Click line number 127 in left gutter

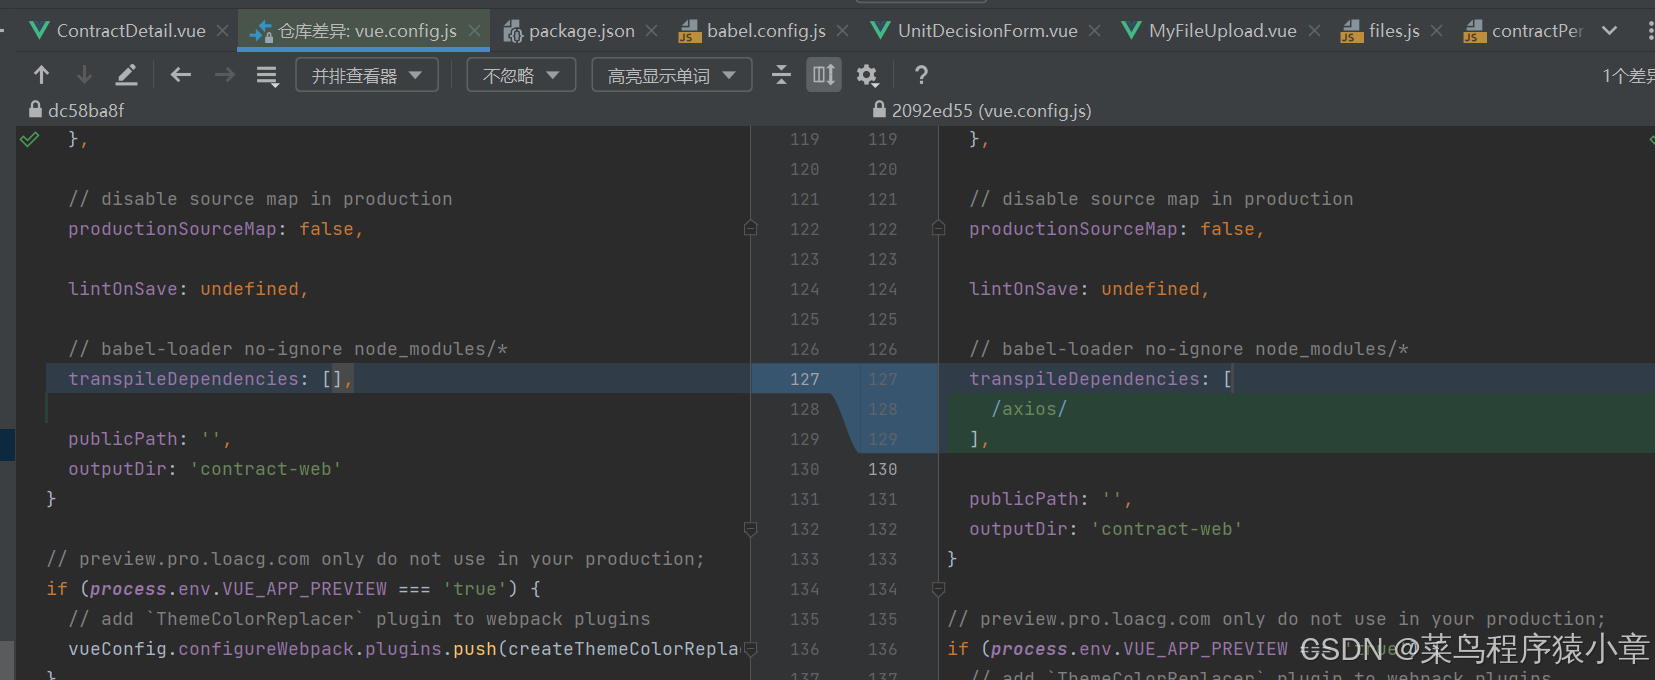pos(804,379)
